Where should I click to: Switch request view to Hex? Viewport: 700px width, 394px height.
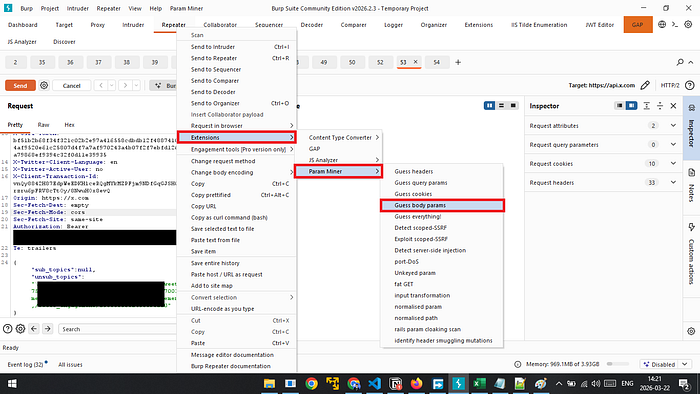(69, 125)
